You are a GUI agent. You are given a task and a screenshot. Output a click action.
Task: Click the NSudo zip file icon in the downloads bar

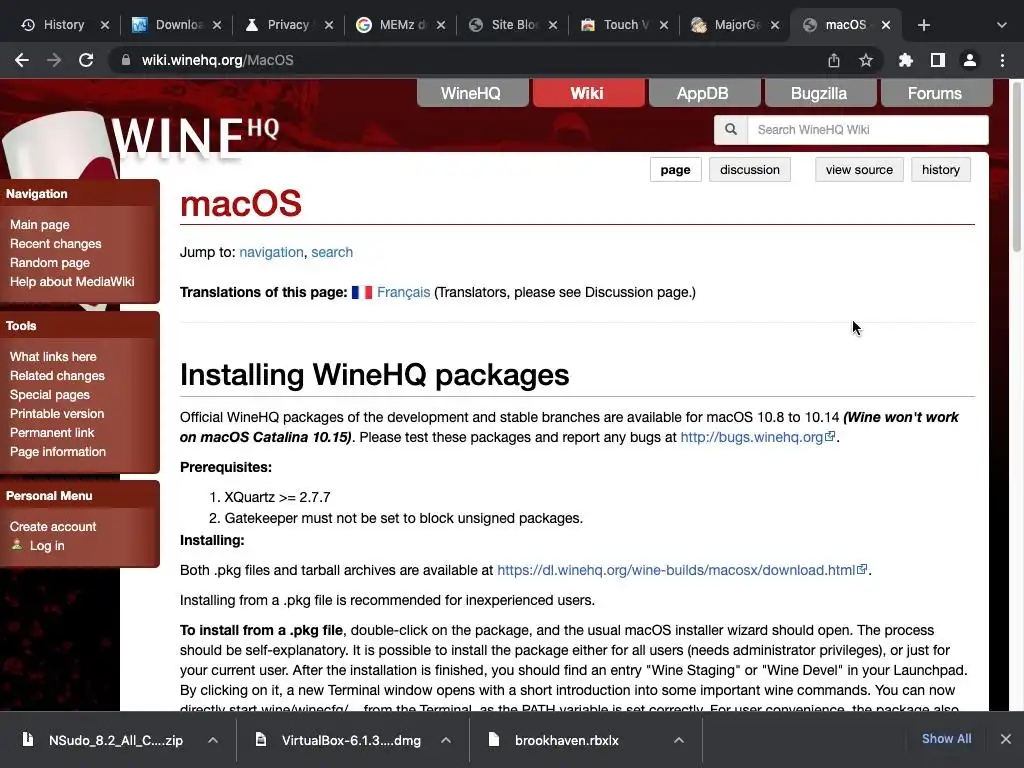pos(27,739)
